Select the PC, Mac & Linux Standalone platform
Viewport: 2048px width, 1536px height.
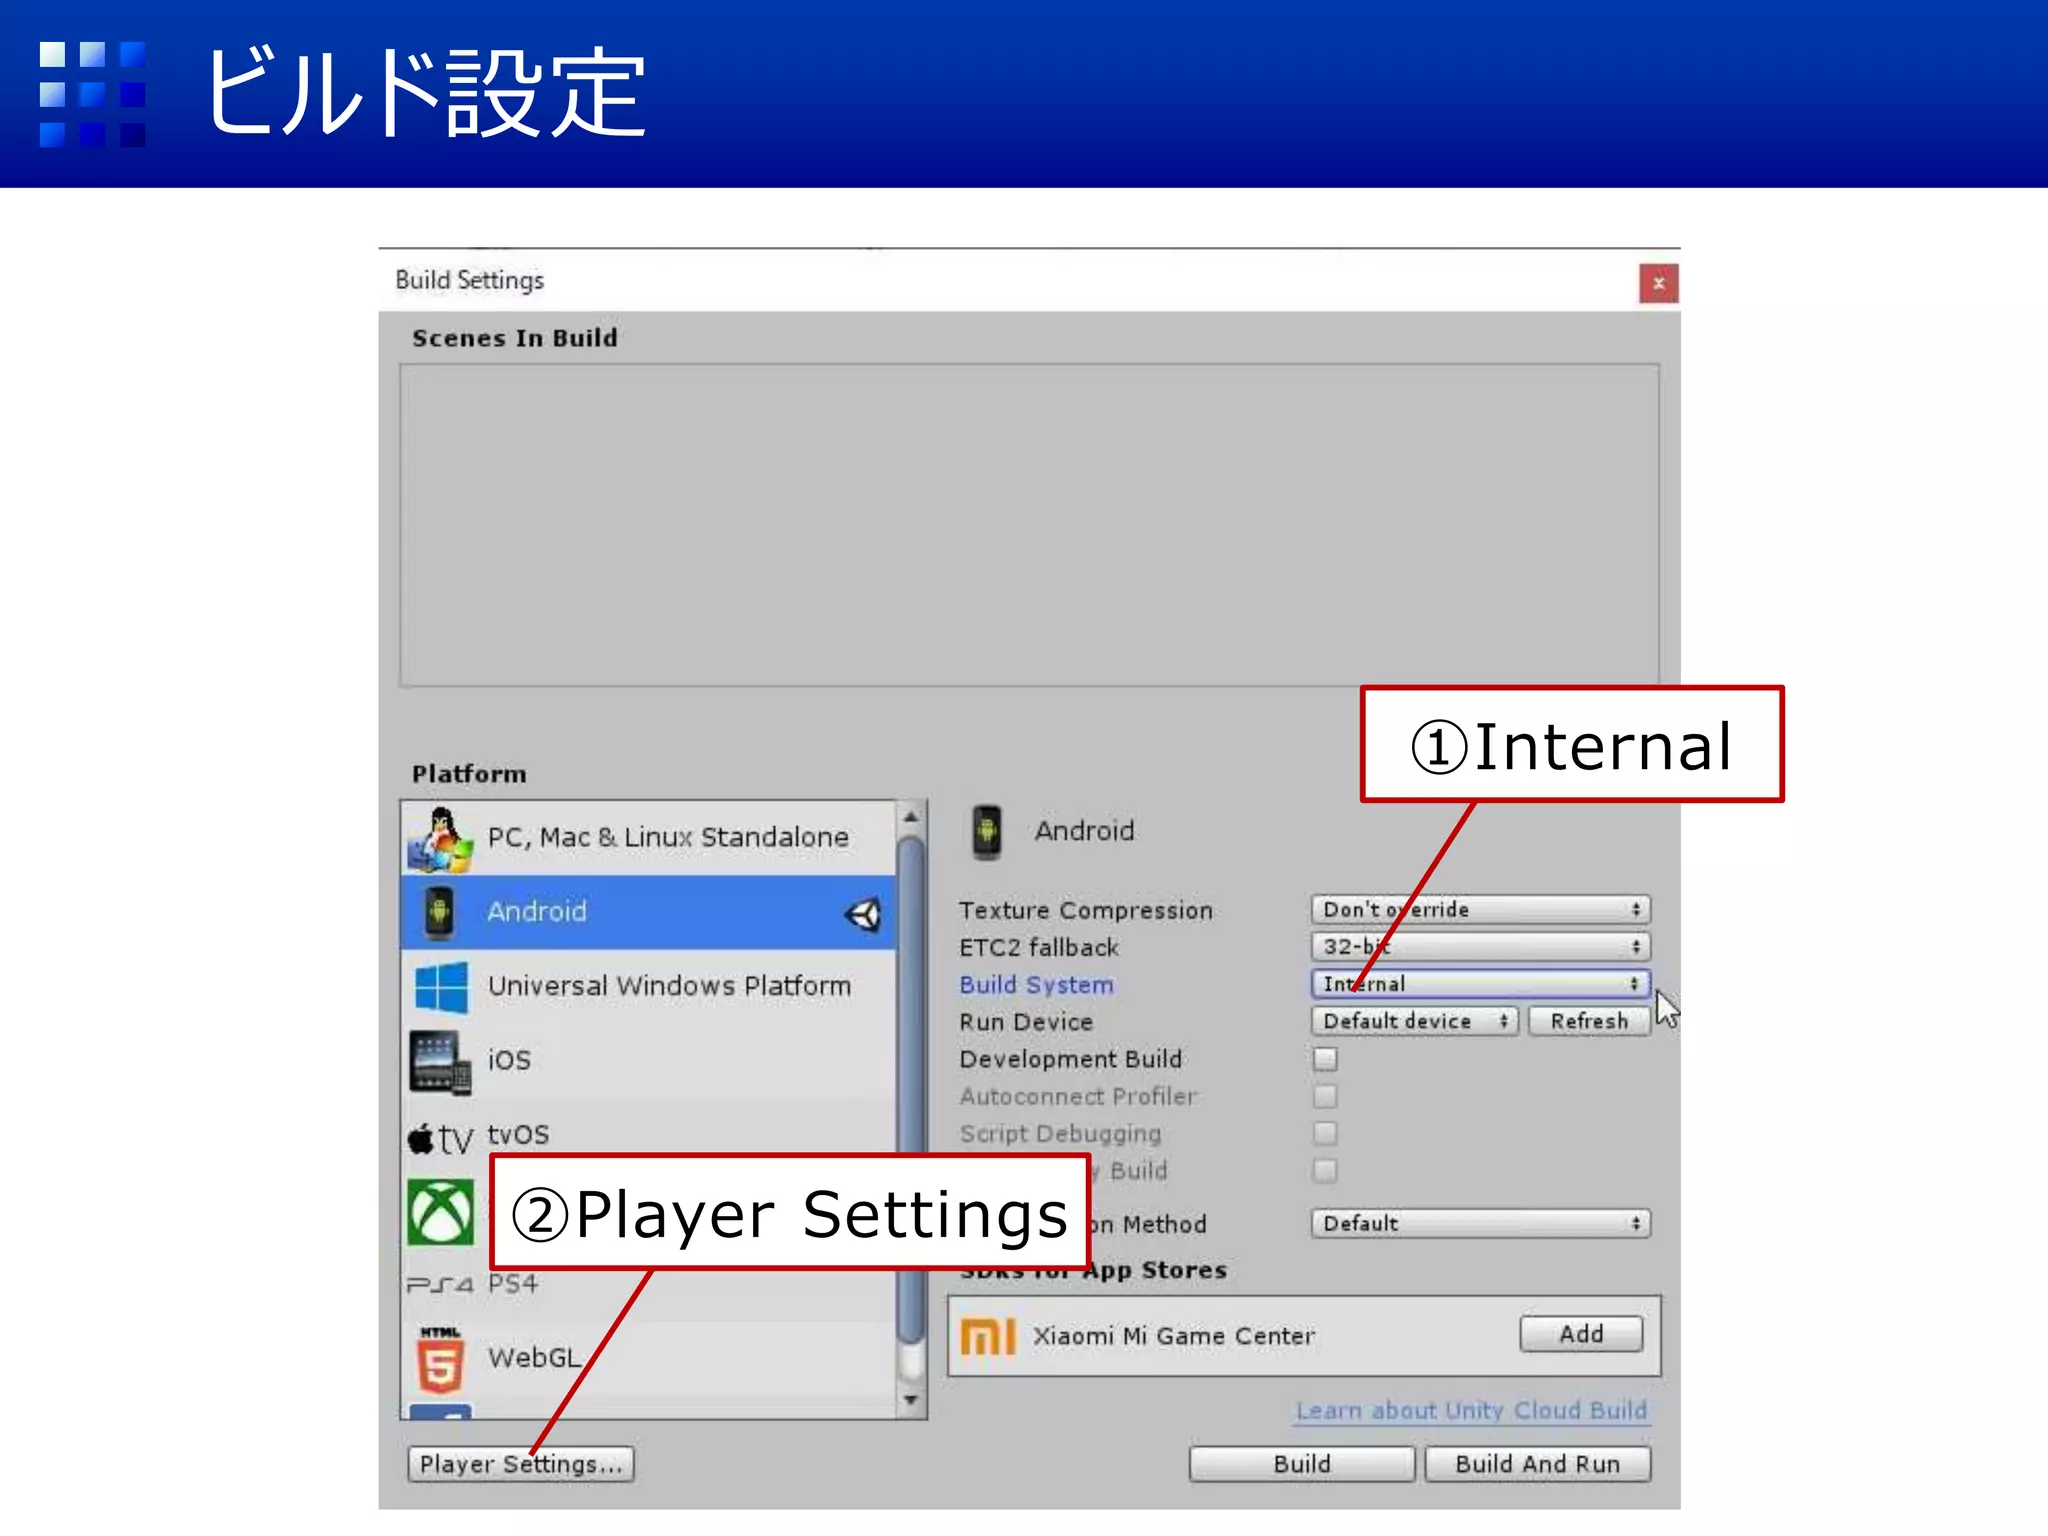point(649,838)
